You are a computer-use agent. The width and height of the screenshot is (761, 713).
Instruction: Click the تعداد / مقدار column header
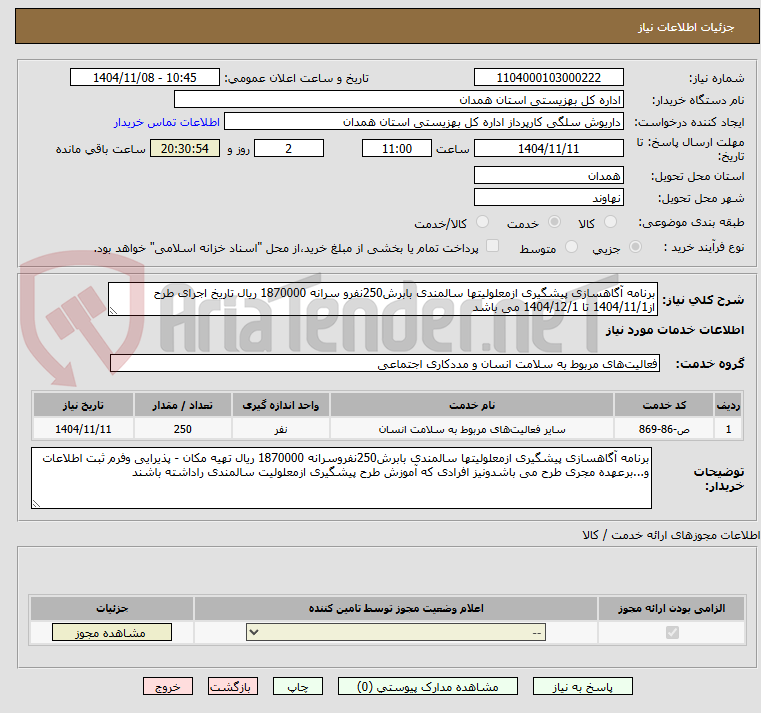(182, 405)
